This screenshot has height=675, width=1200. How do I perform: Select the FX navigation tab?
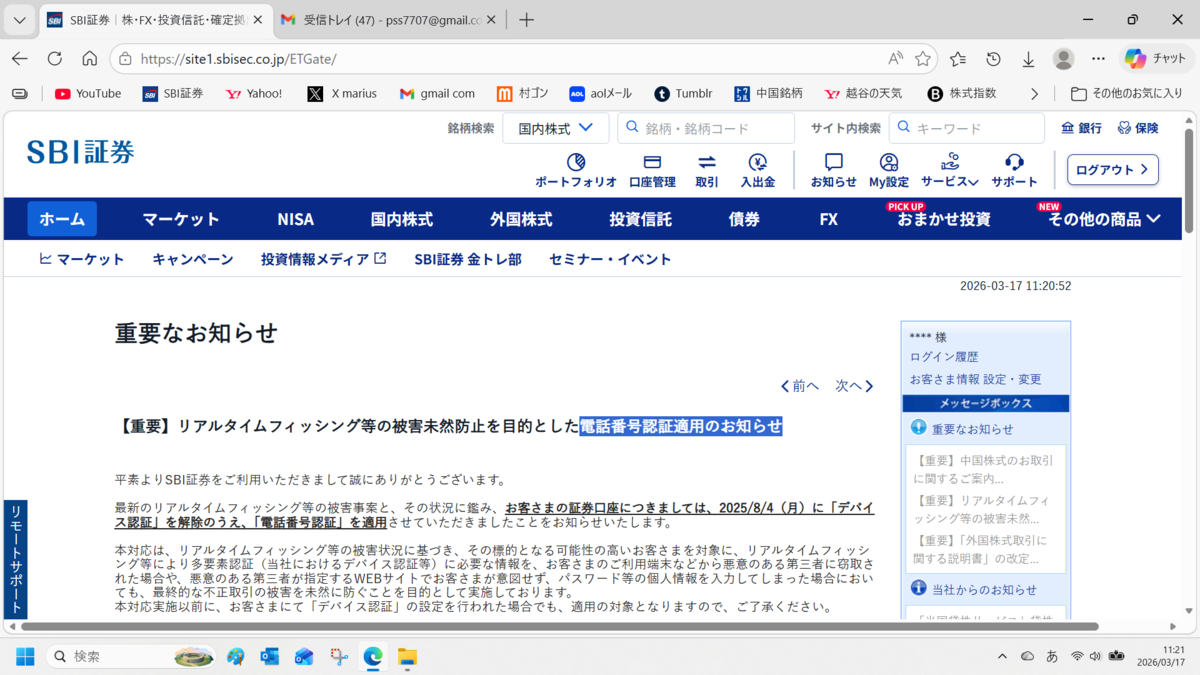click(828, 219)
